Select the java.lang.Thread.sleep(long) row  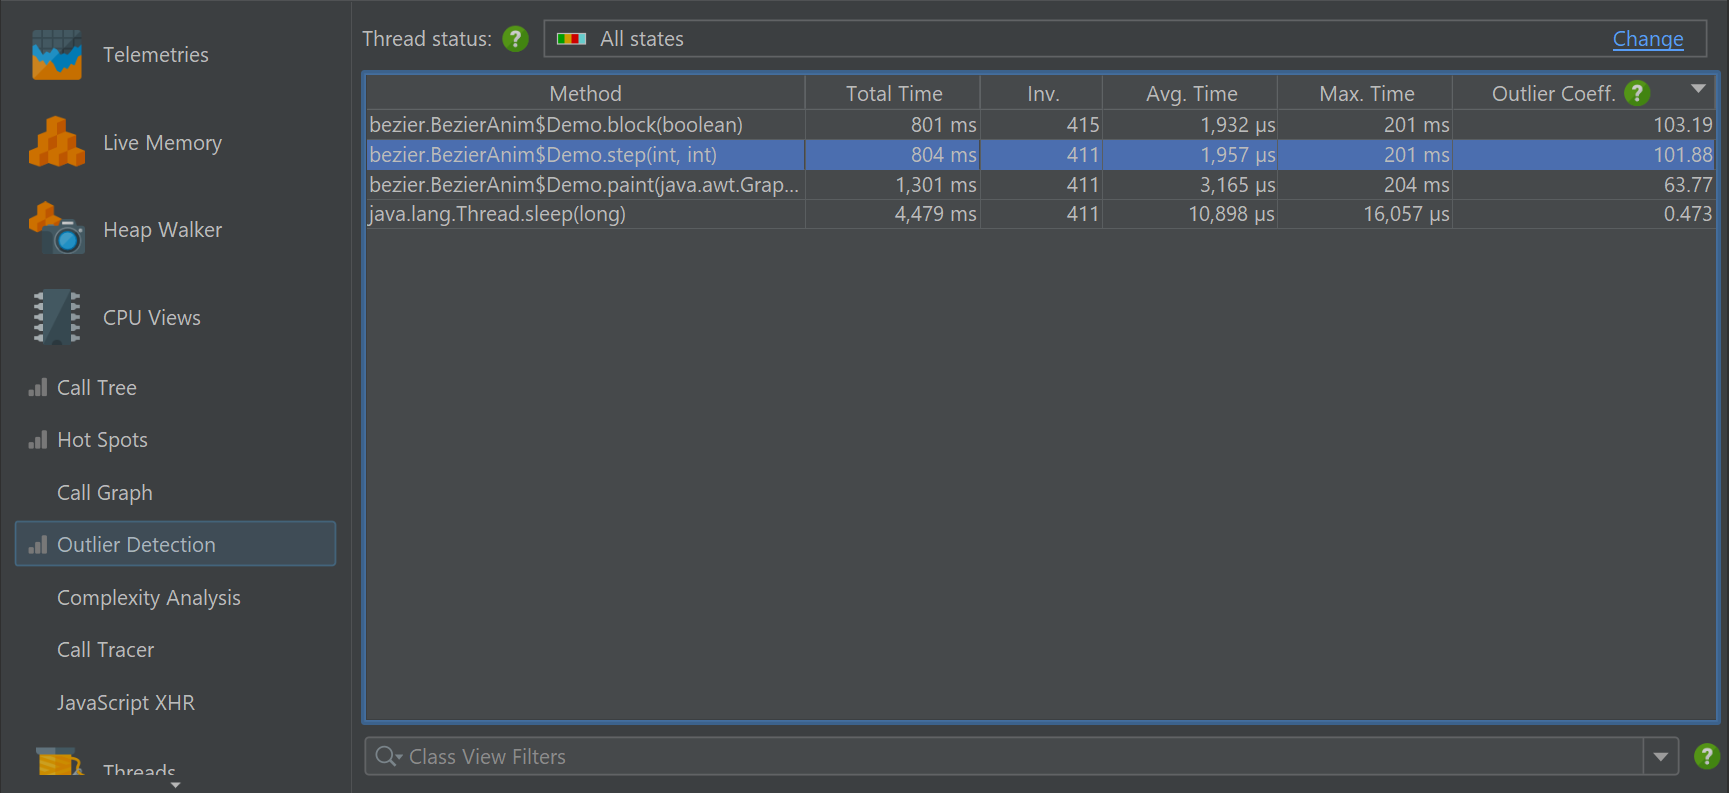coord(1040,214)
